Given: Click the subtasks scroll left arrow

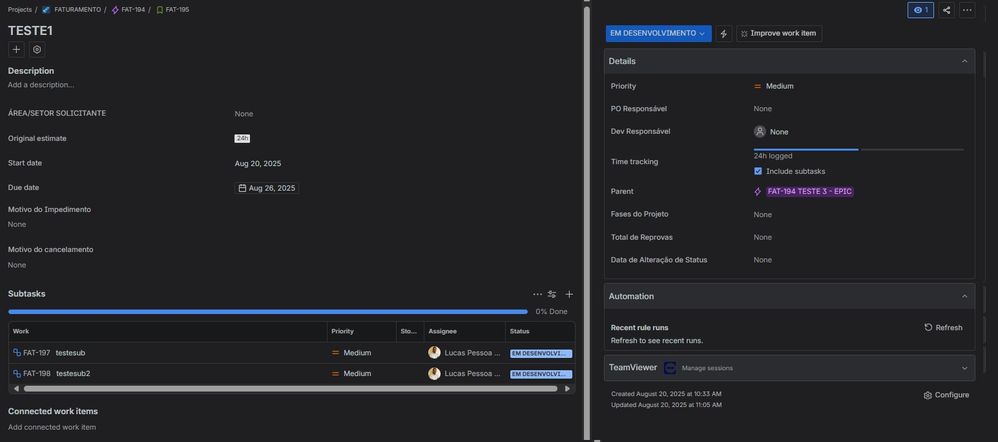Looking at the screenshot, I should [x=17, y=389].
